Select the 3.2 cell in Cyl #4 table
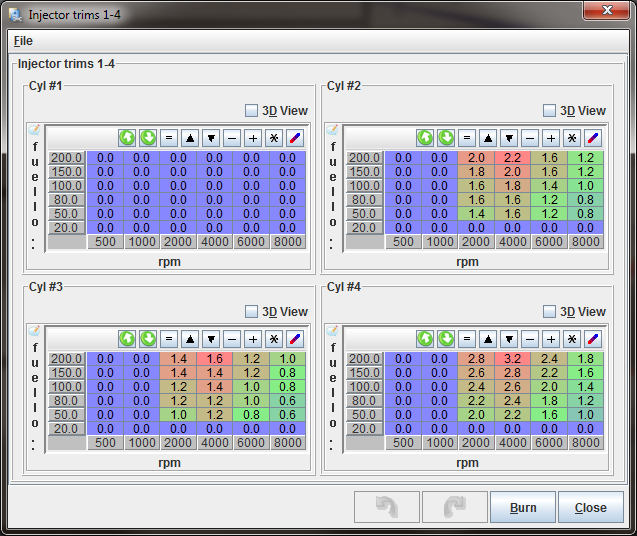 pyautogui.click(x=512, y=359)
